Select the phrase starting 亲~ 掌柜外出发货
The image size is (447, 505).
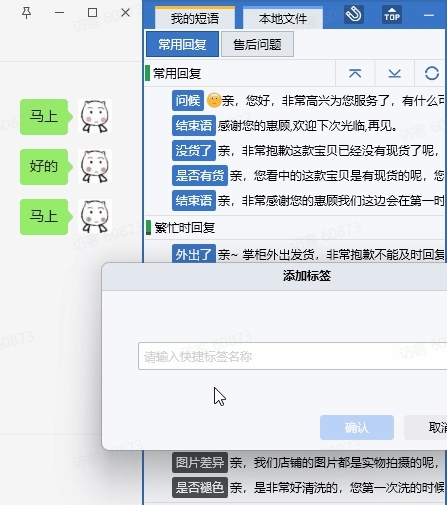click(331, 255)
